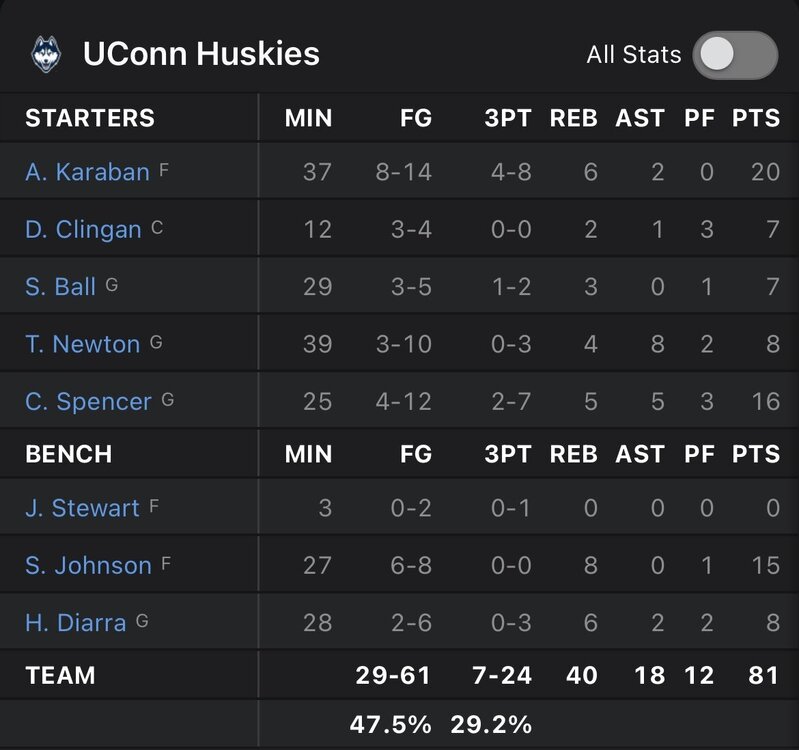Click the bench 3PT column header
Screen dimensions: 799x750
pyautogui.click(x=507, y=454)
